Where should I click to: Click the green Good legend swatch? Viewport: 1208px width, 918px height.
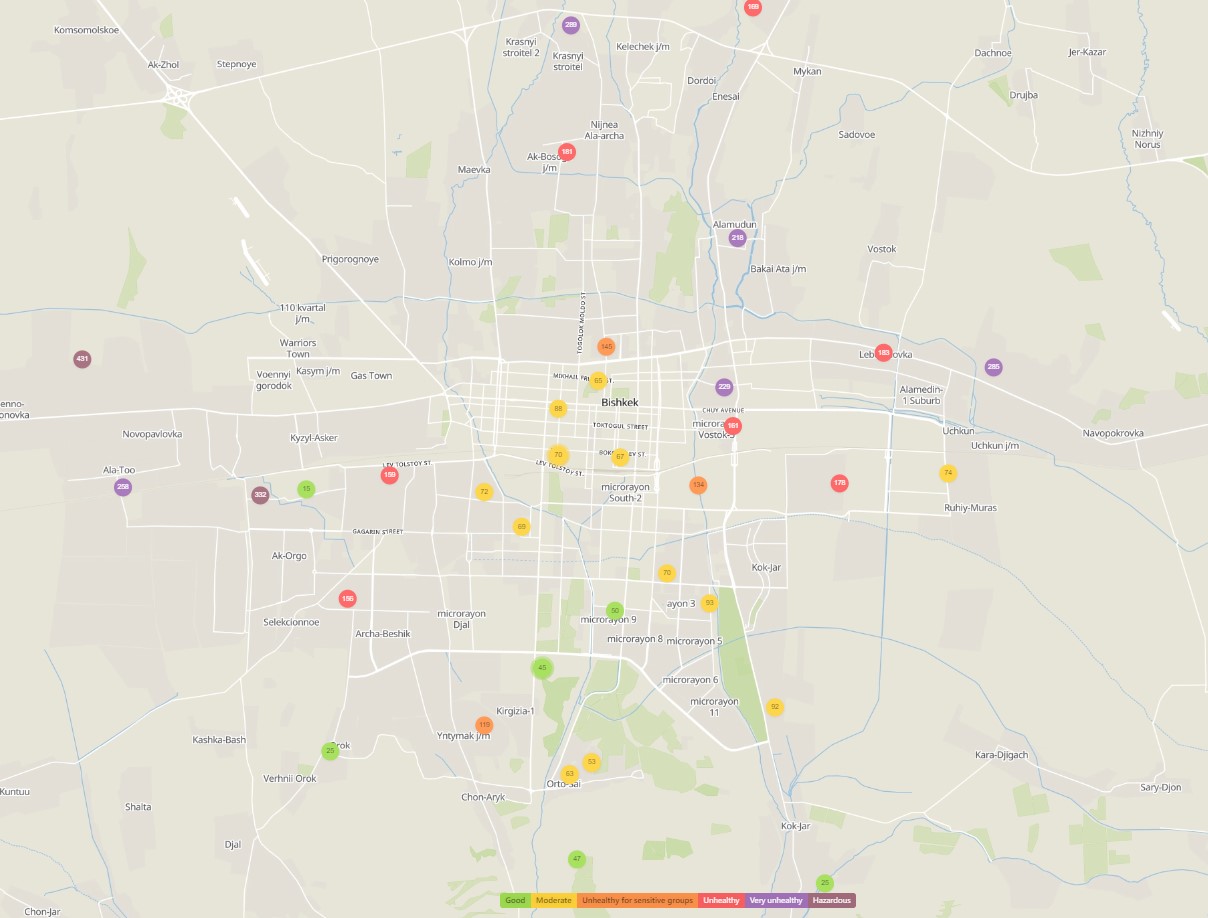pyautogui.click(x=514, y=900)
